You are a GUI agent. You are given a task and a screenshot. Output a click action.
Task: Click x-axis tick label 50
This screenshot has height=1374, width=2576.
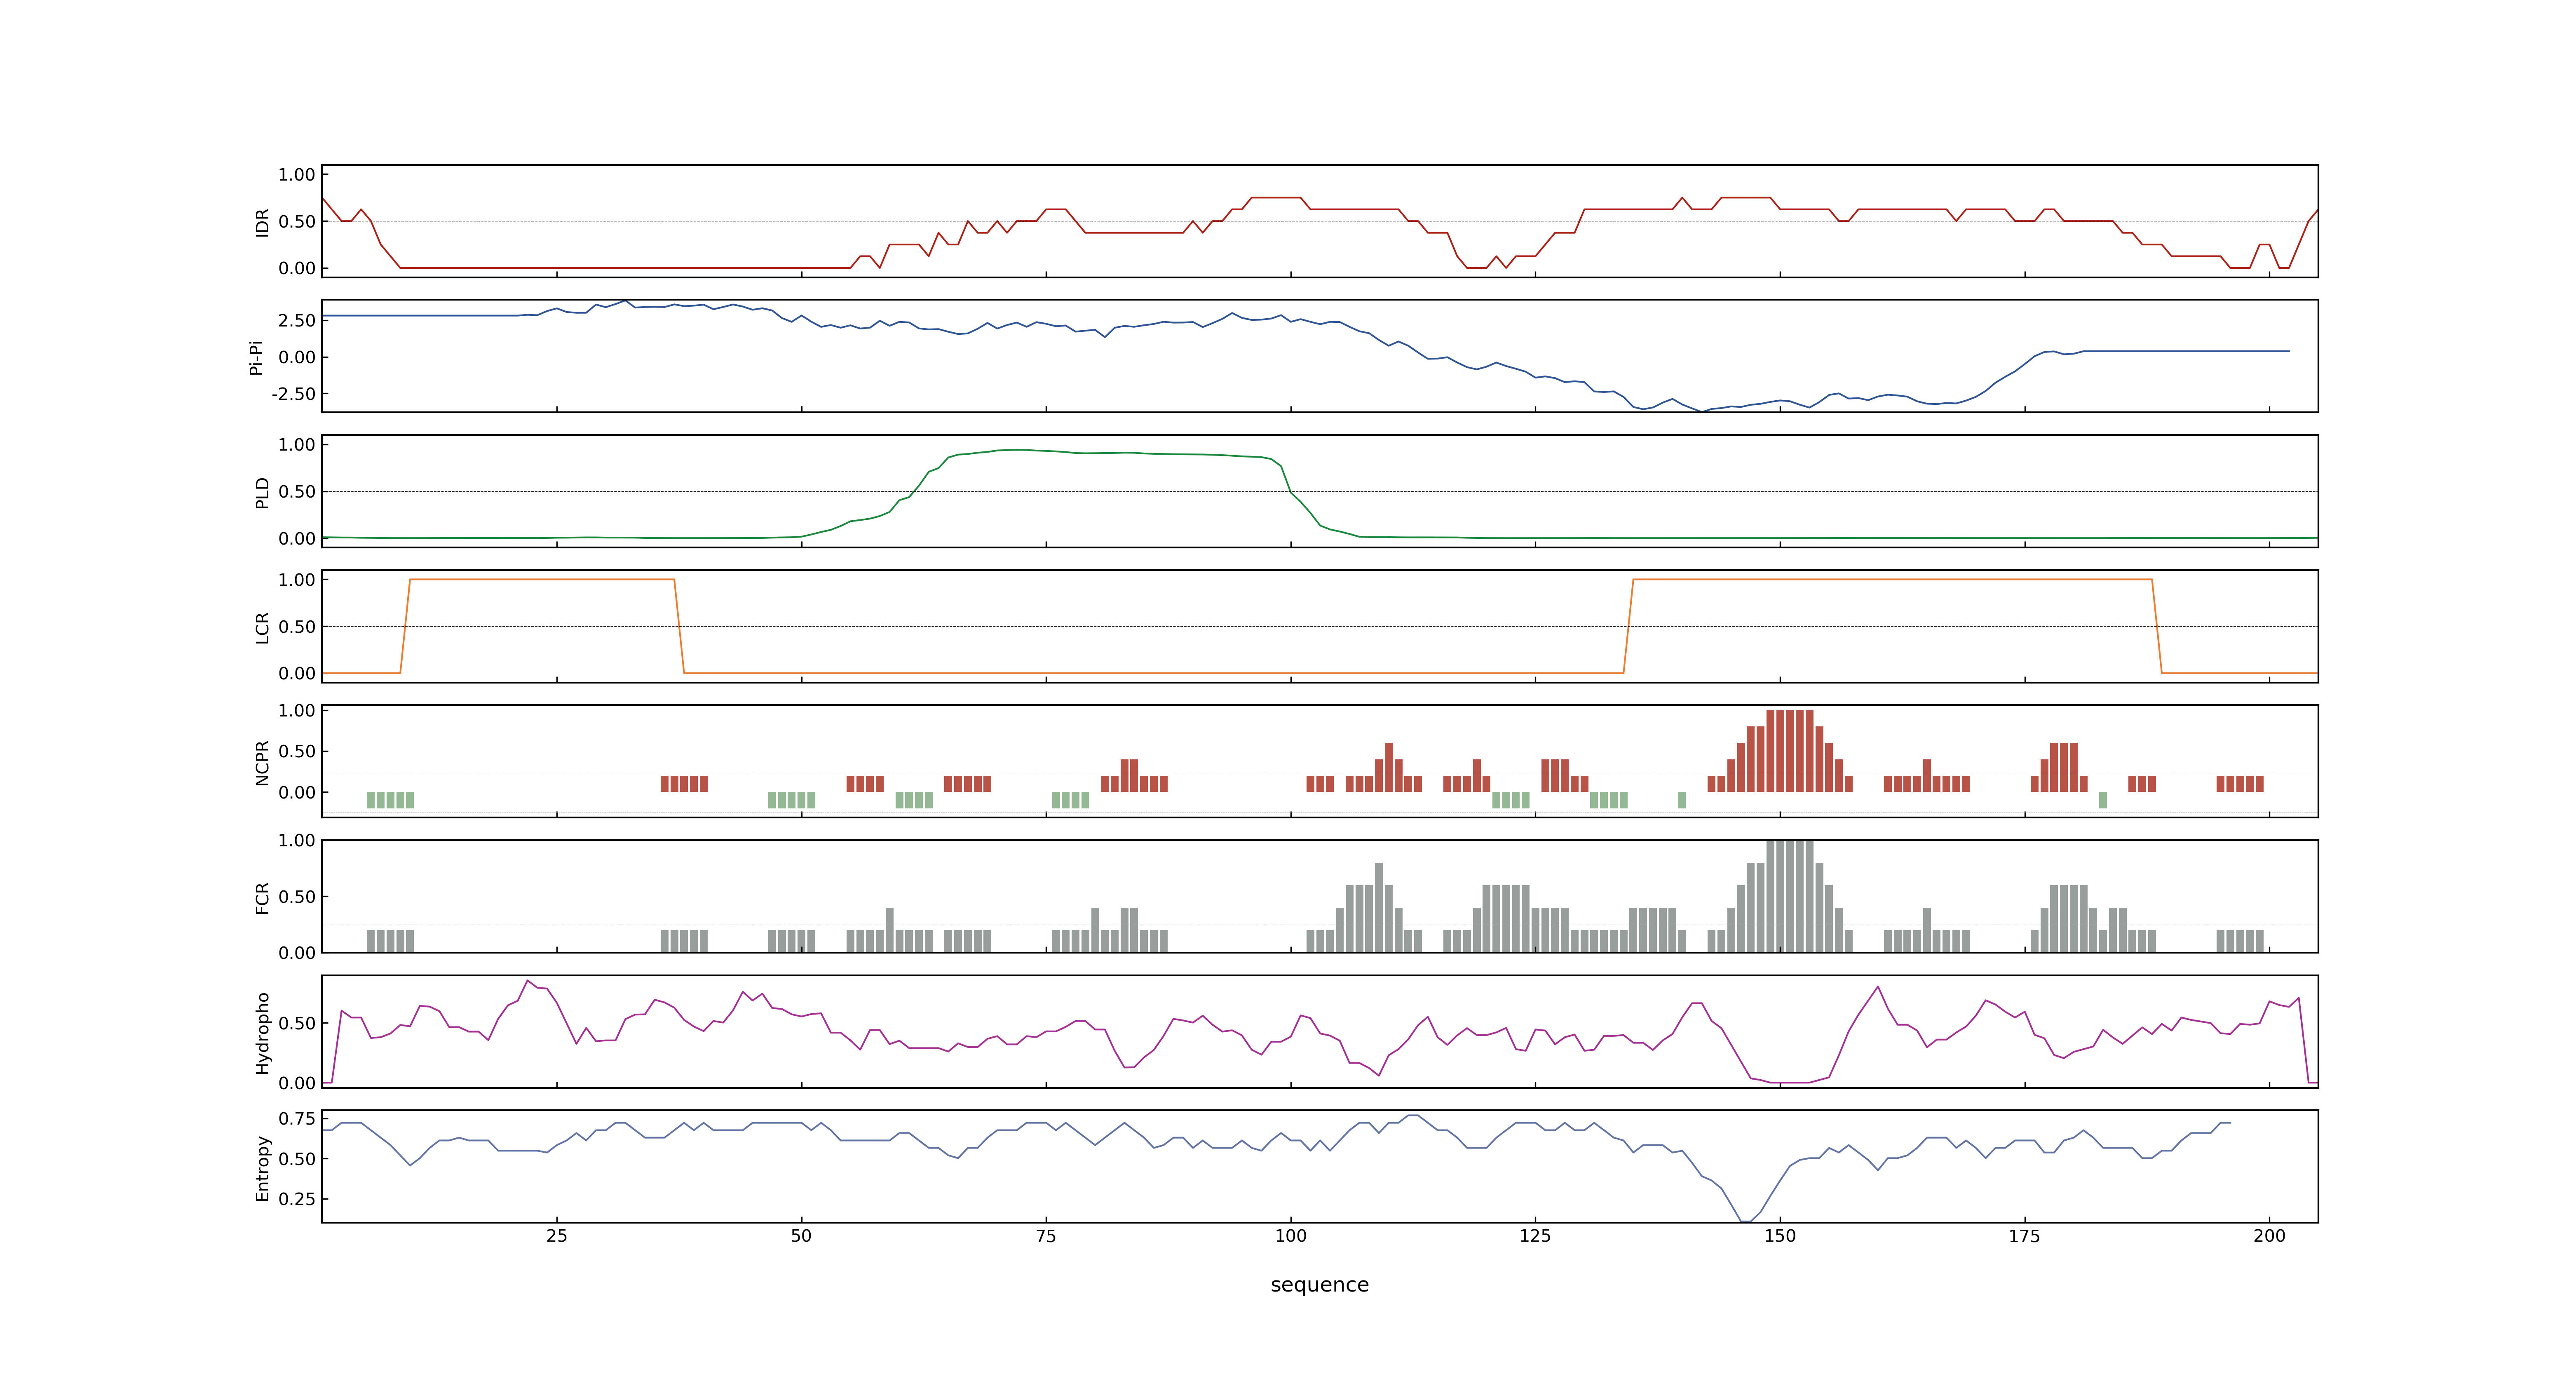click(x=801, y=1235)
